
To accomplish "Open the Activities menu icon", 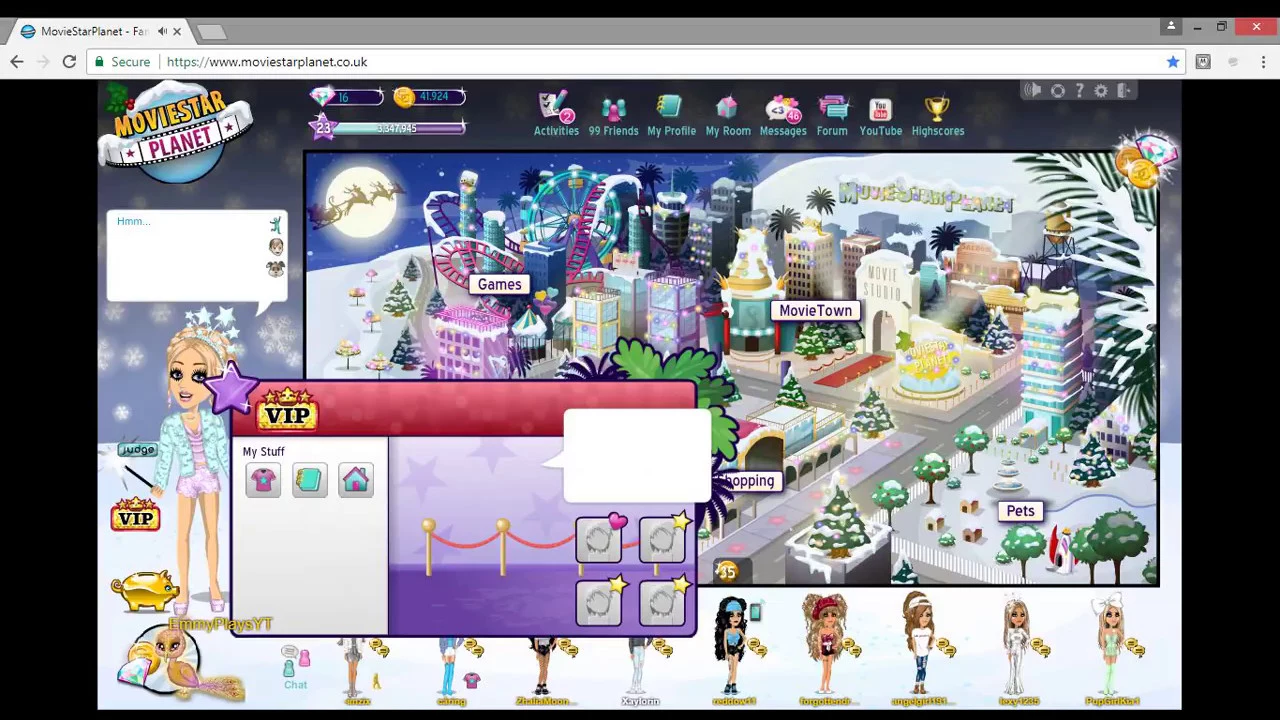I will coord(556,115).
